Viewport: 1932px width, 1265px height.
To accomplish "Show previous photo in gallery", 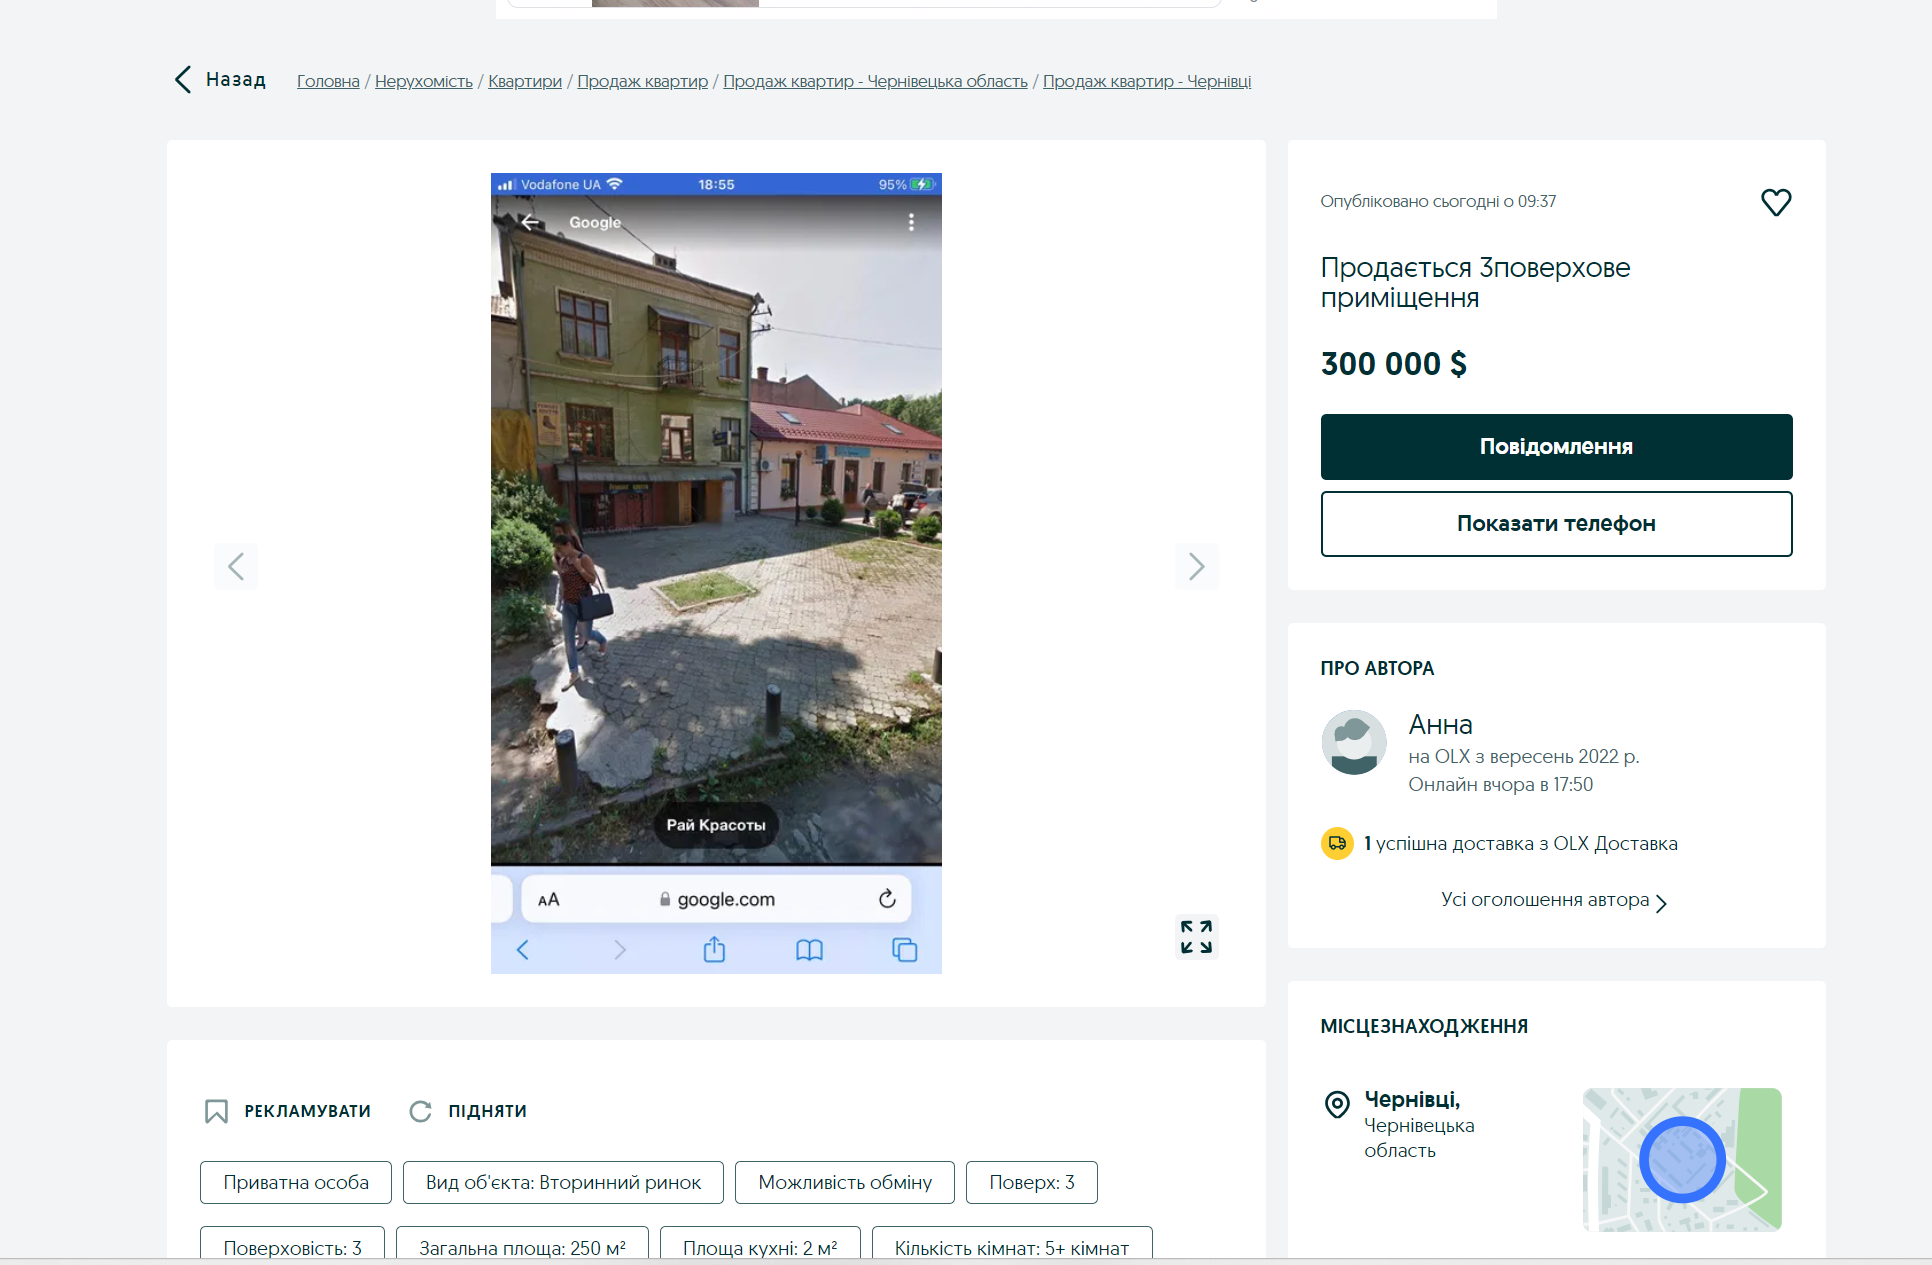I will pyautogui.click(x=236, y=567).
